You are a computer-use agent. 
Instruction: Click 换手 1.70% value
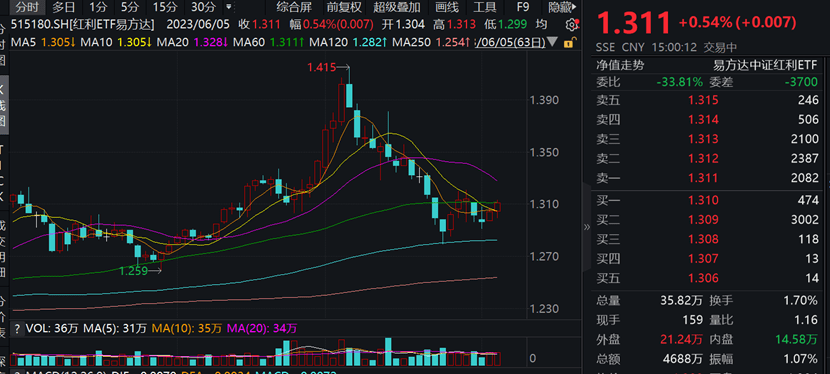(800, 301)
